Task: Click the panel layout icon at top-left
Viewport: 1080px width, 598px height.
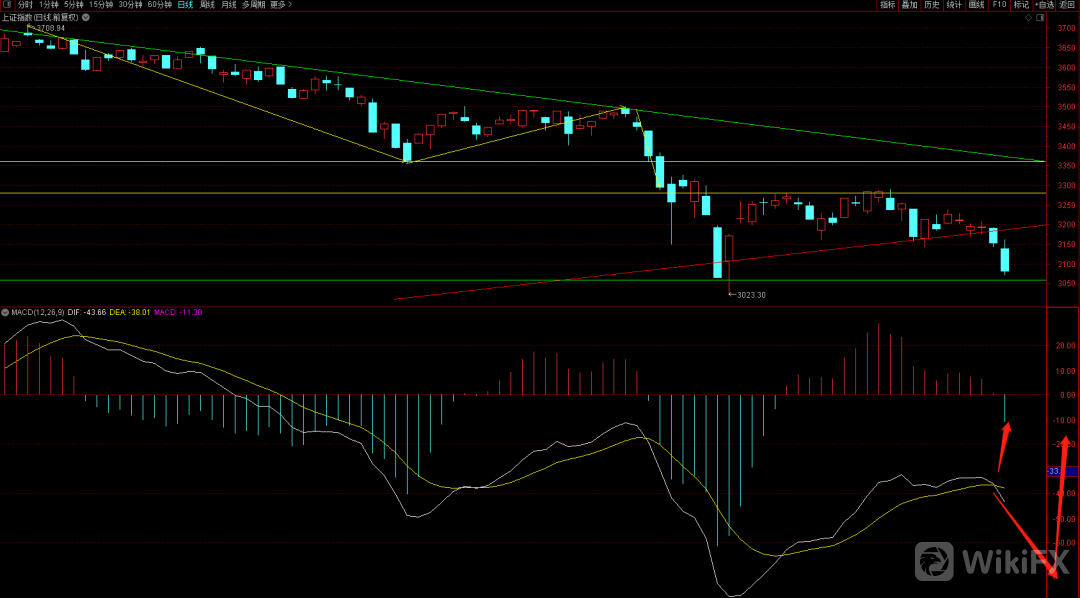Action: 7,5
